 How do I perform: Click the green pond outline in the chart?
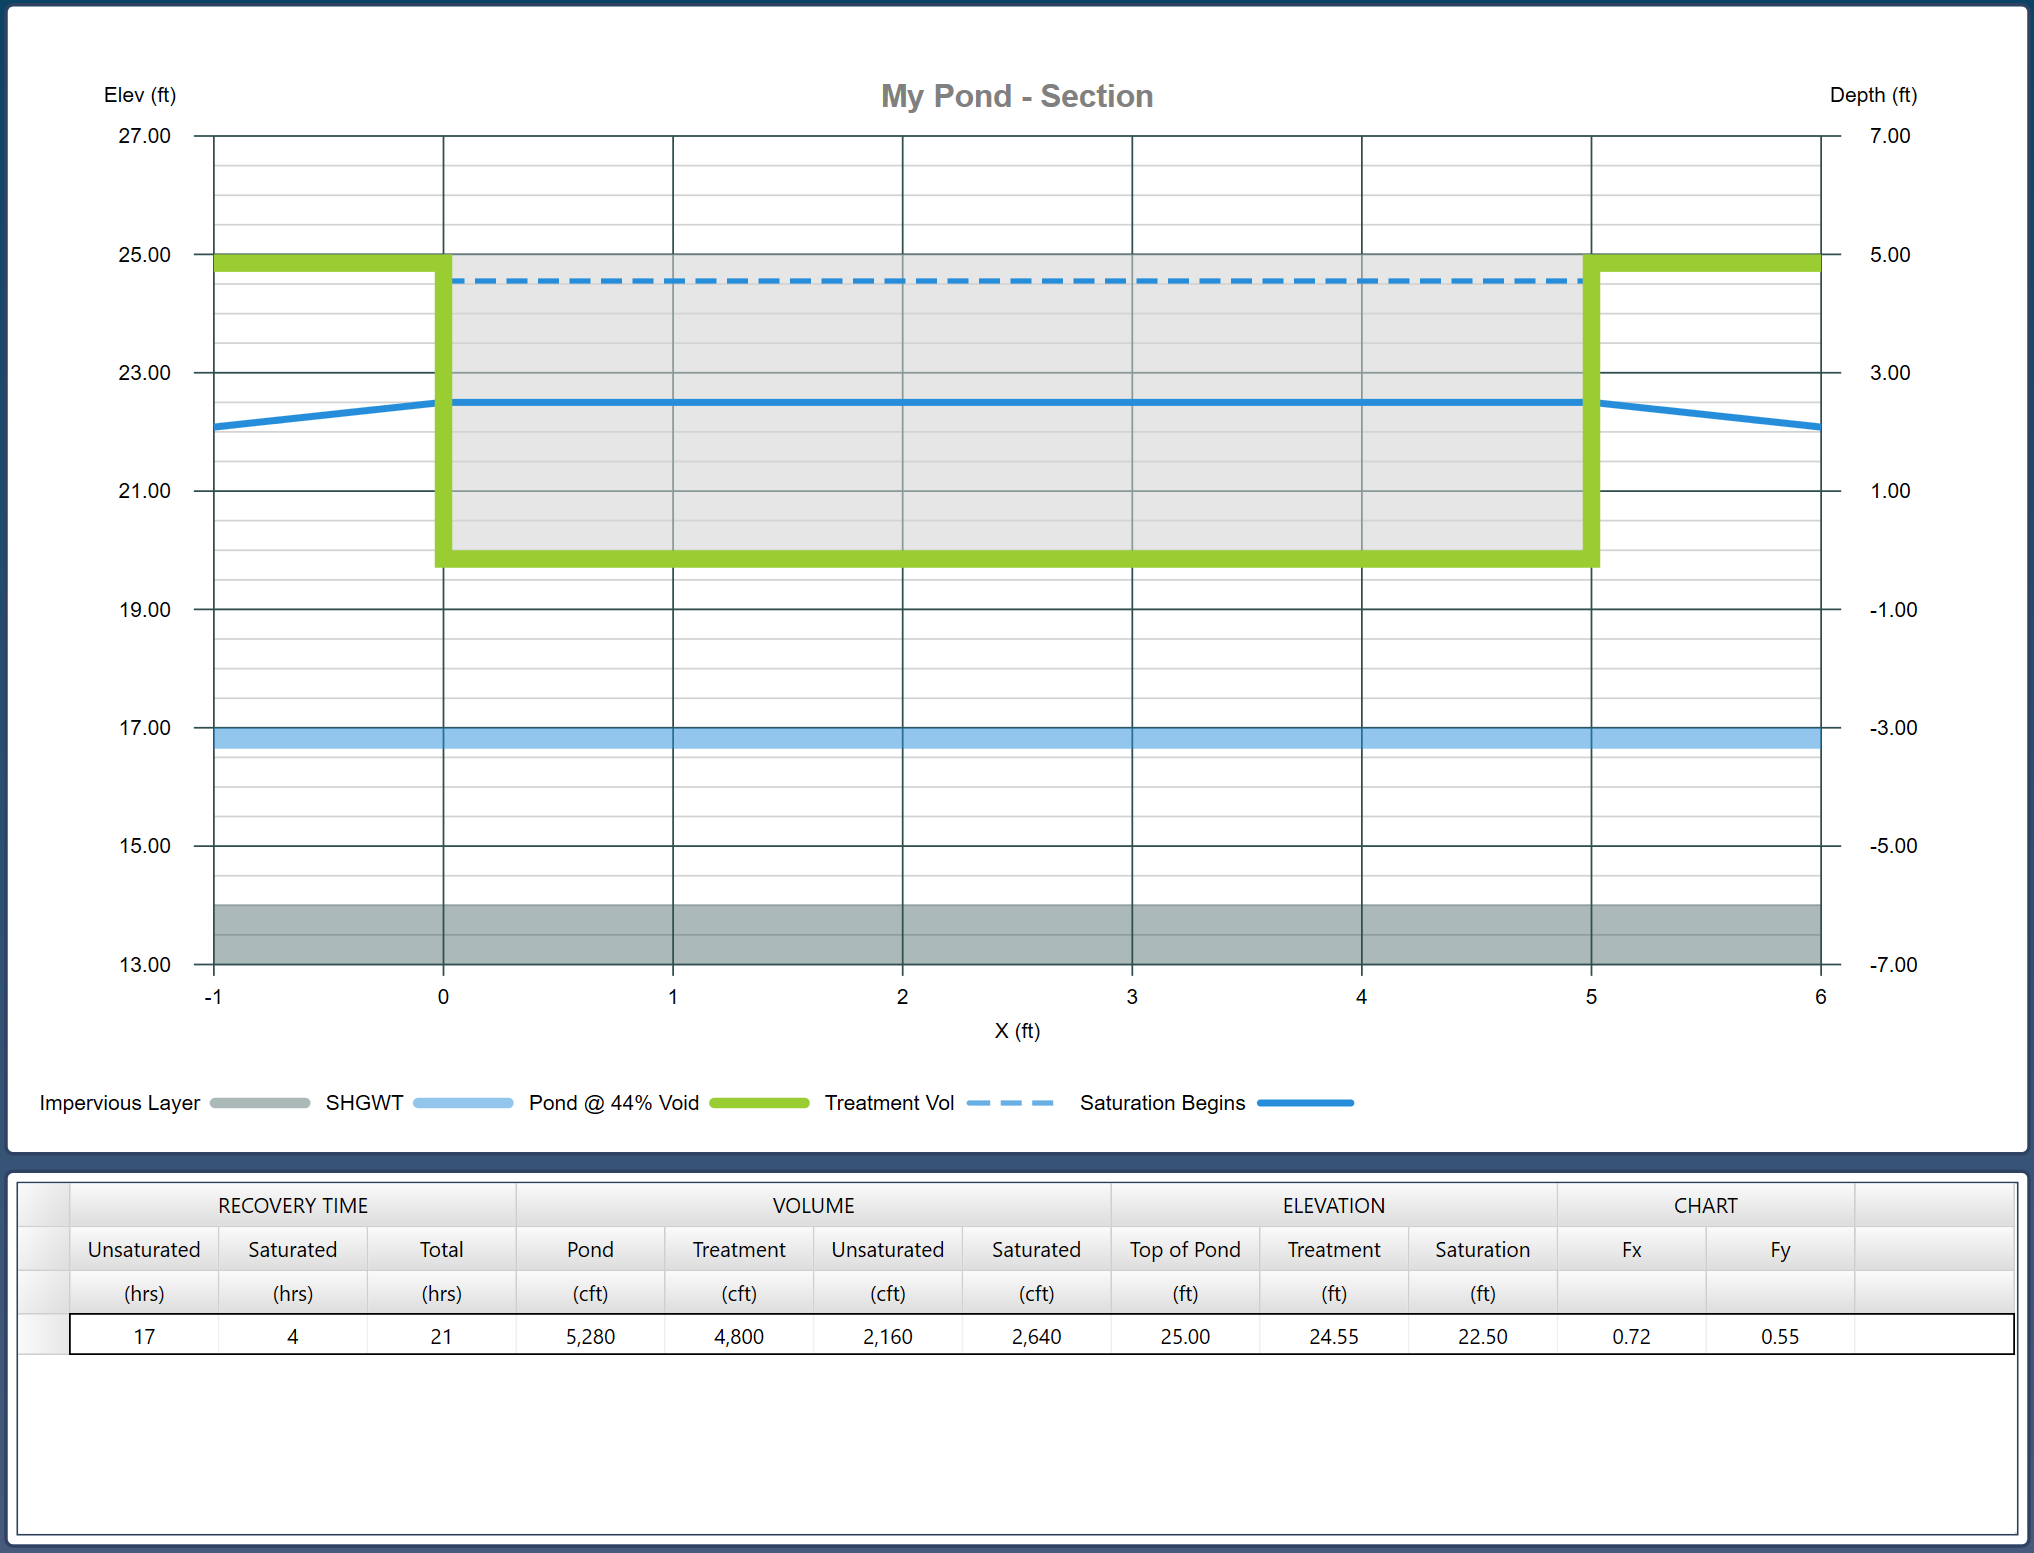(x=1000, y=561)
